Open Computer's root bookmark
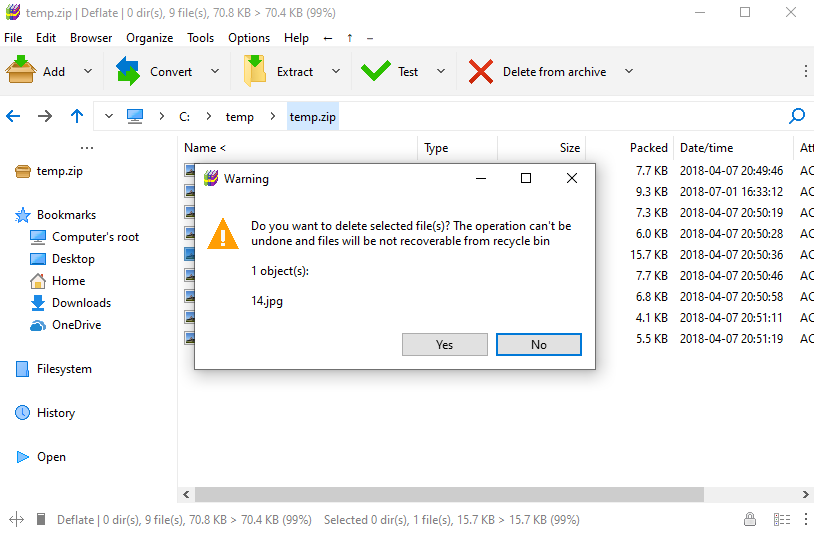Screen dimensions: 814x533 pos(84,237)
